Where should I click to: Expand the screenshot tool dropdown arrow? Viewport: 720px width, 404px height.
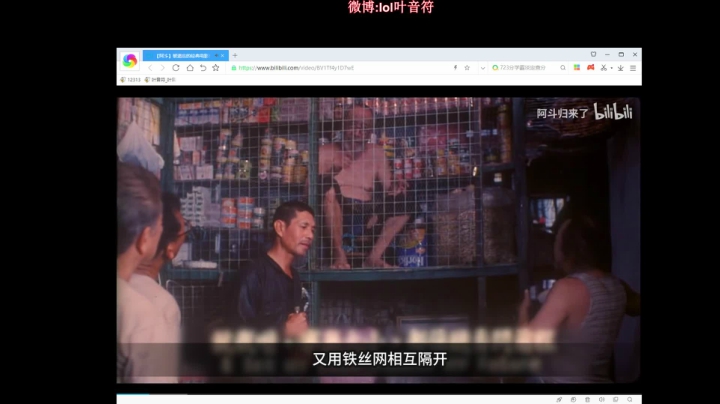point(612,68)
